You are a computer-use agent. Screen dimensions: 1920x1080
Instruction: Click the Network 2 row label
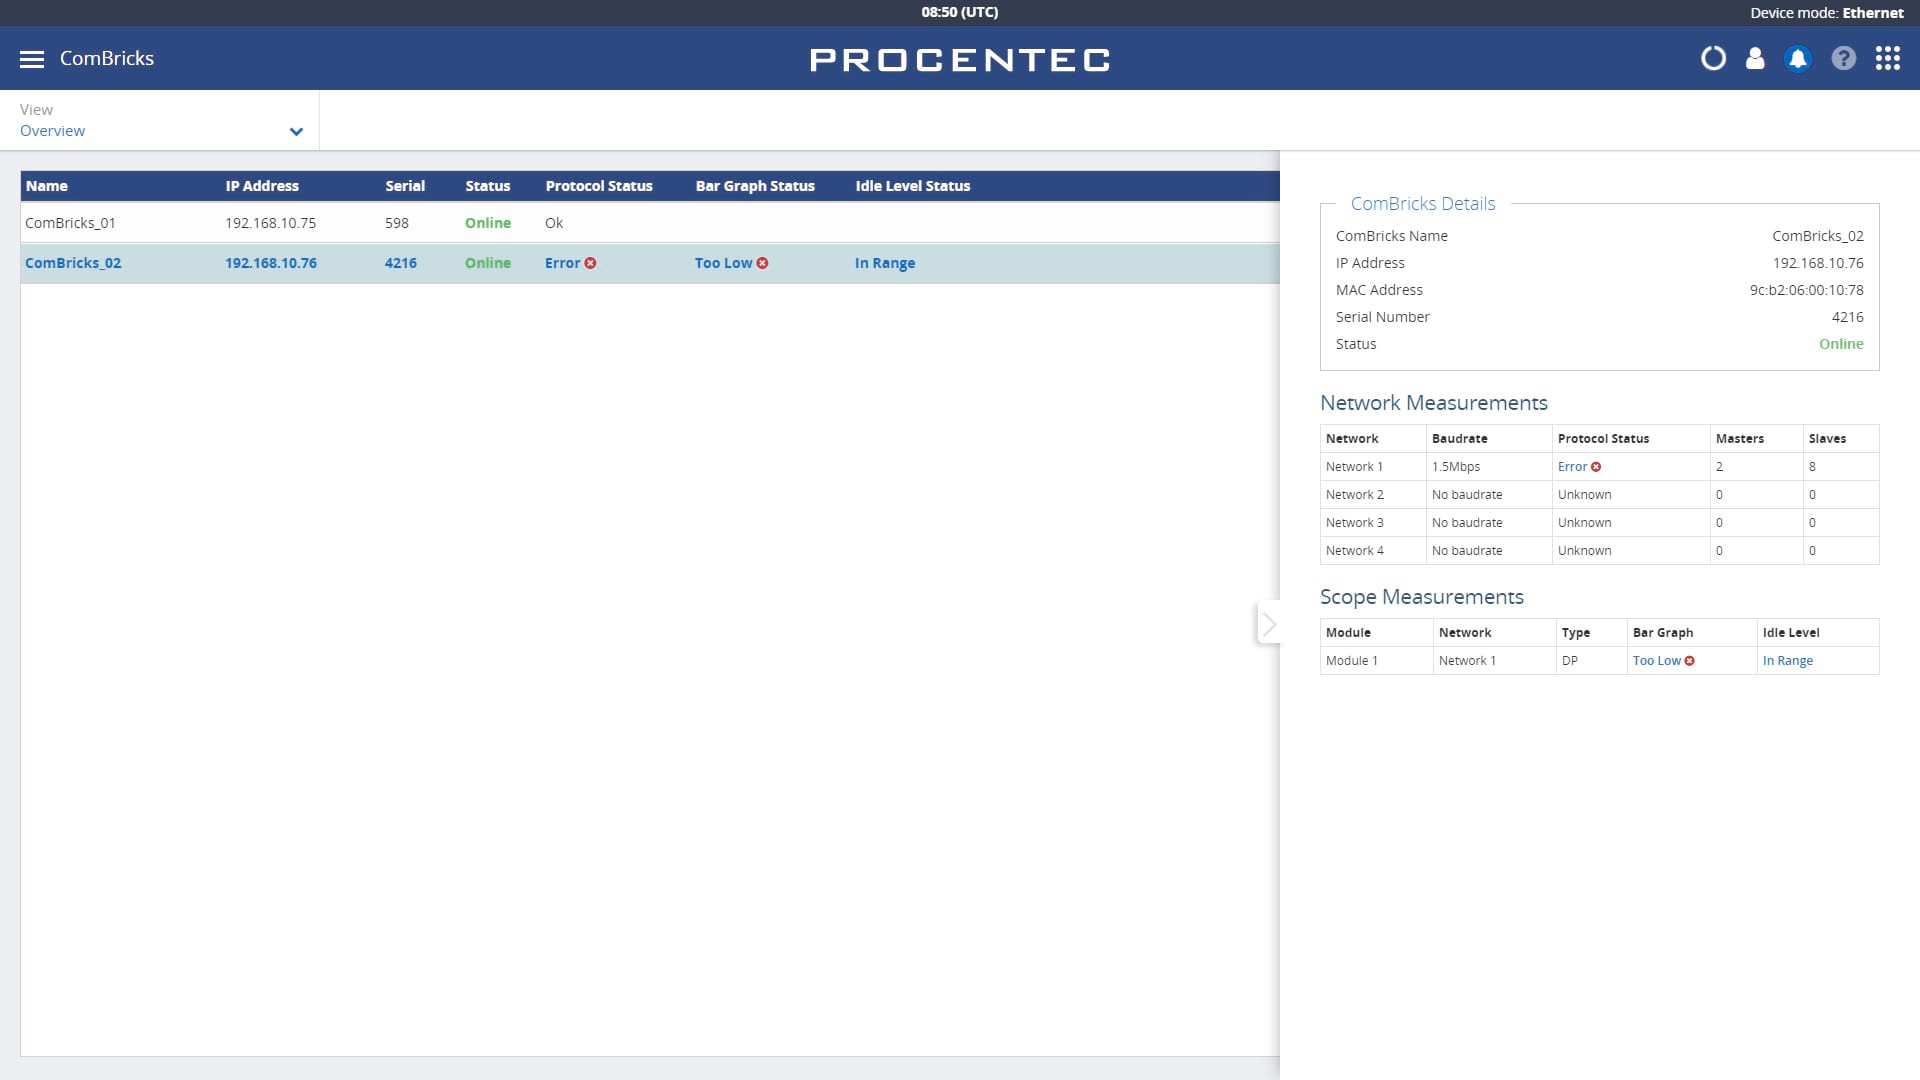(x=1355, y=495)
